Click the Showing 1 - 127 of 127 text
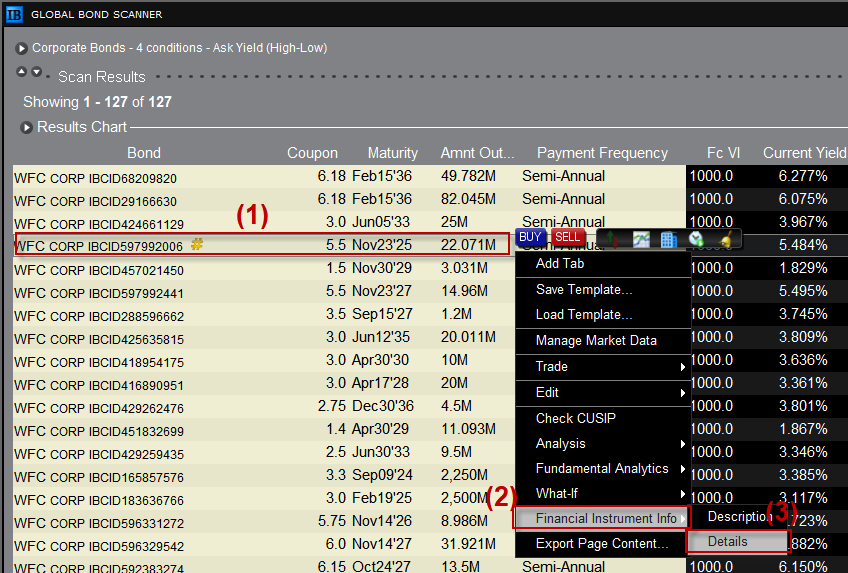Image resolution: width=848 pixels, height=573 pixels. coord(97,102)
